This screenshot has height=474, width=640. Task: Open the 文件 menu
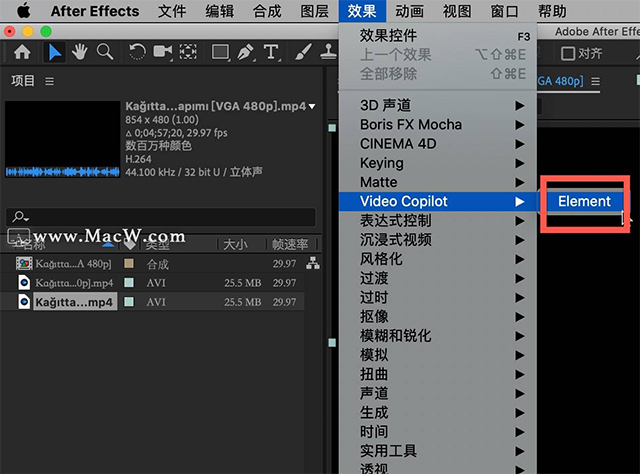pos(172,11)
